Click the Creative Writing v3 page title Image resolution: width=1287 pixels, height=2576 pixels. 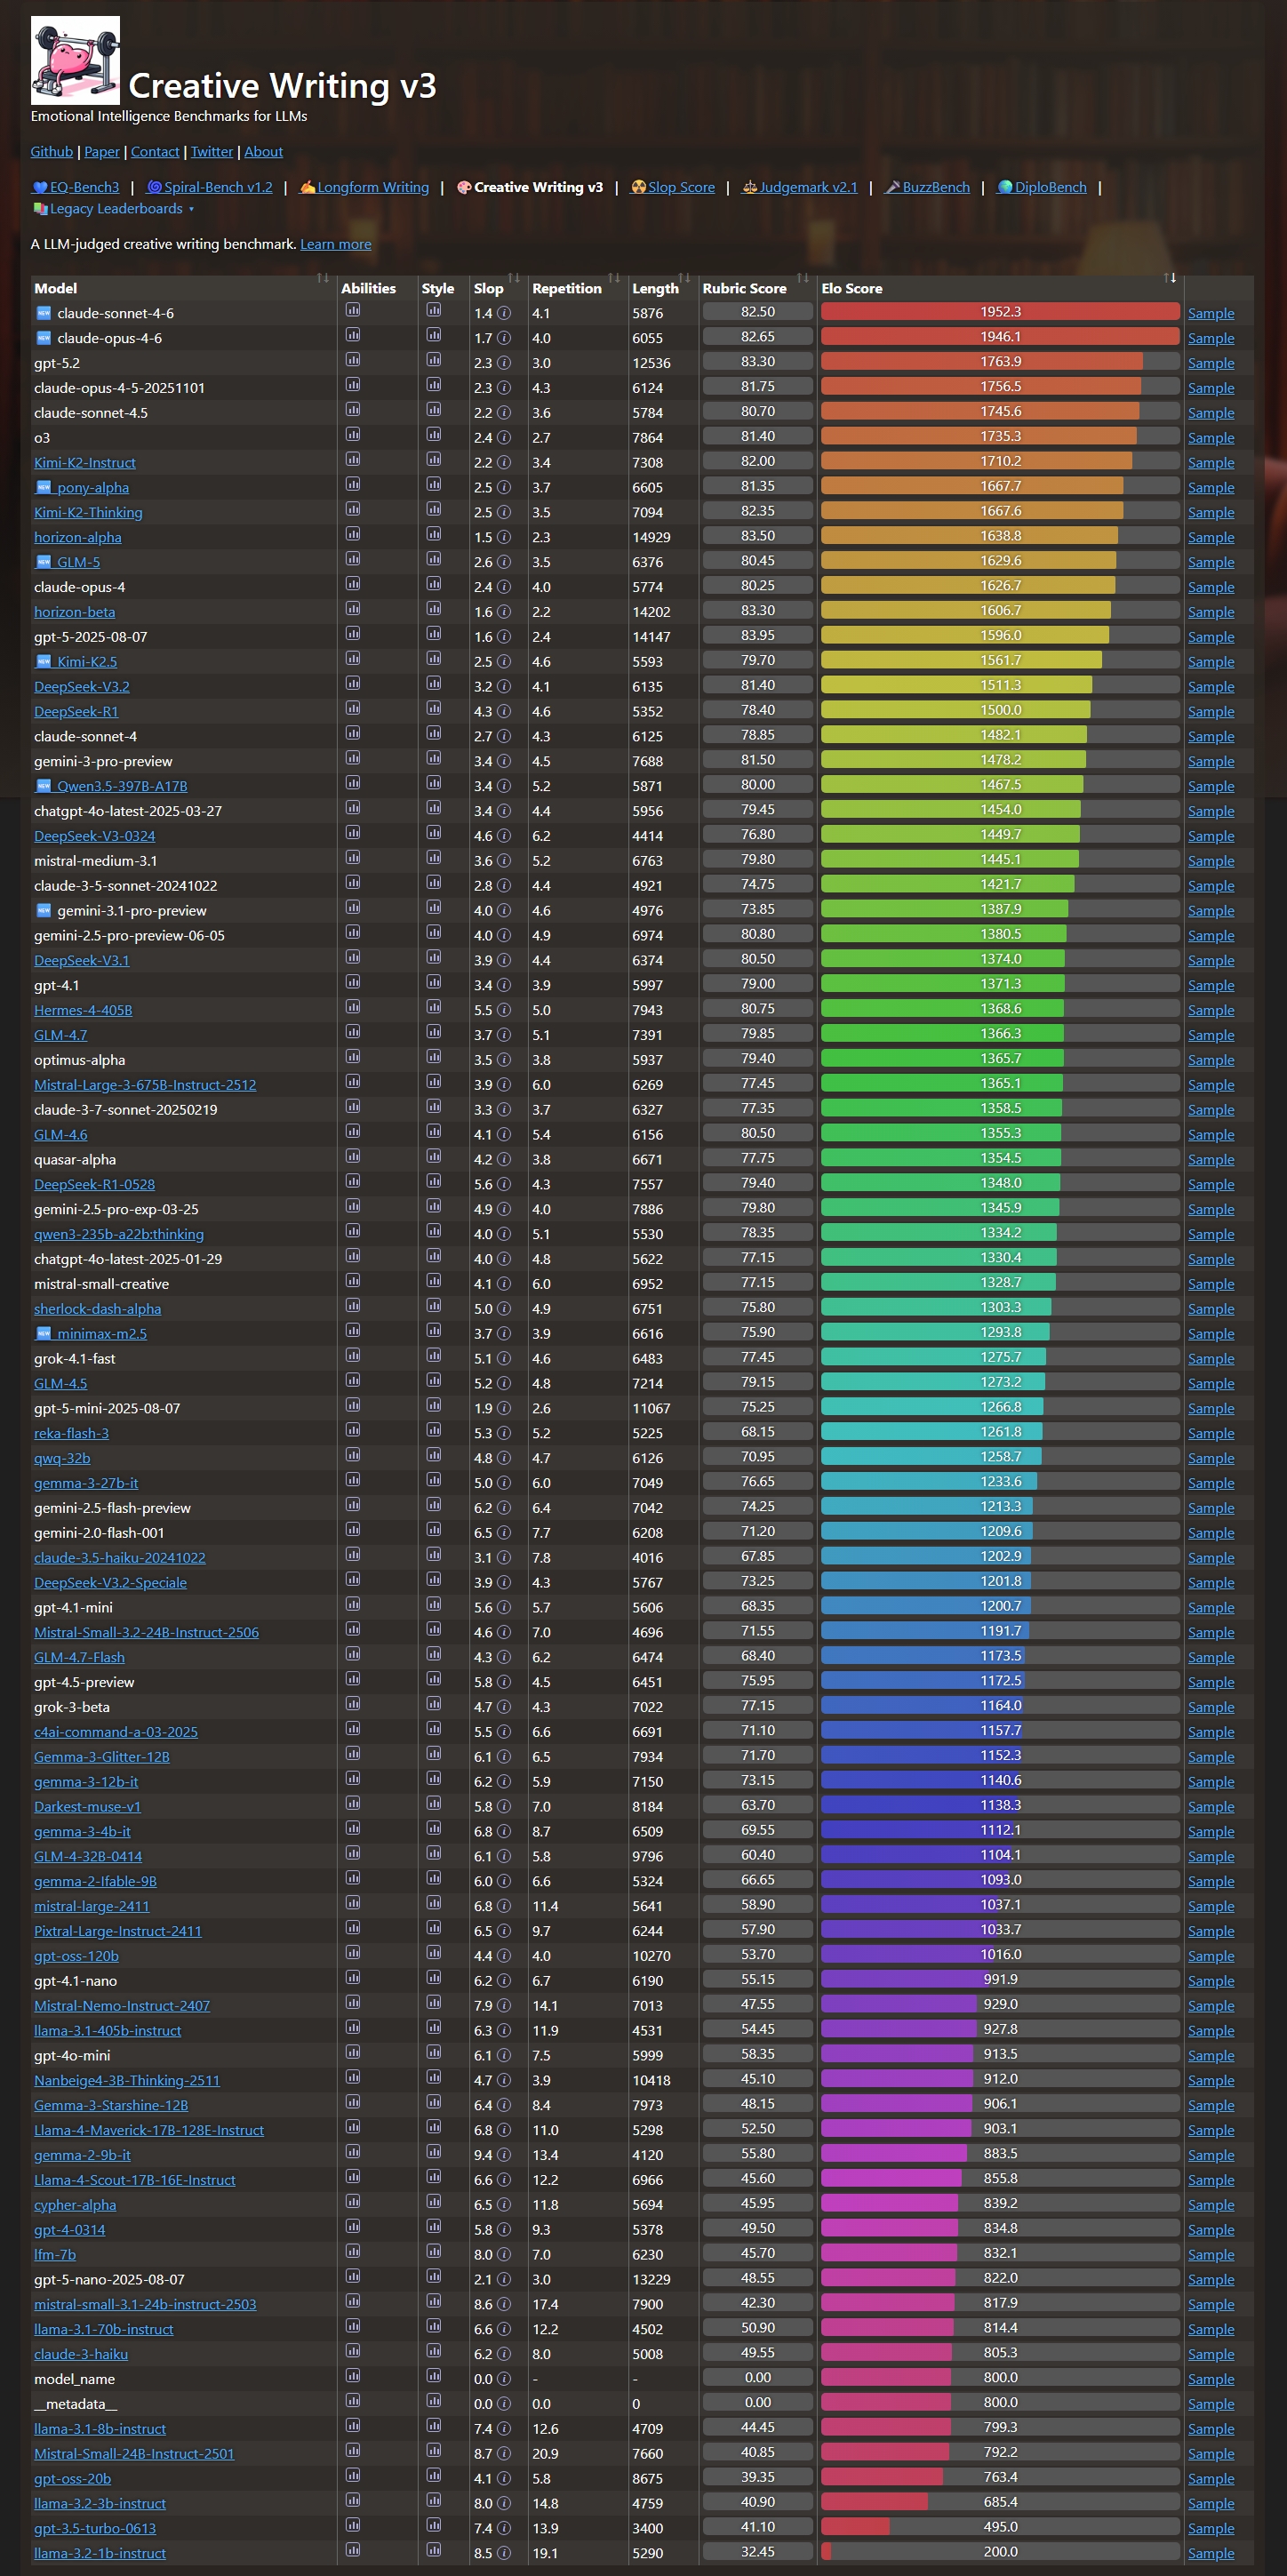click(x=283, y=86)
